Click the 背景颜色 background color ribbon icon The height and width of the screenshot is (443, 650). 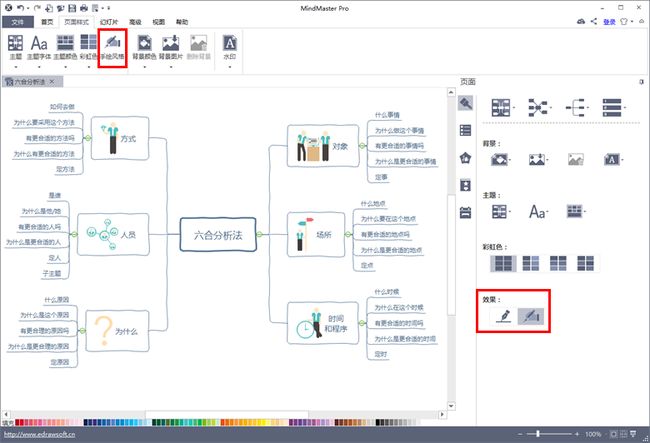[144, 44]
